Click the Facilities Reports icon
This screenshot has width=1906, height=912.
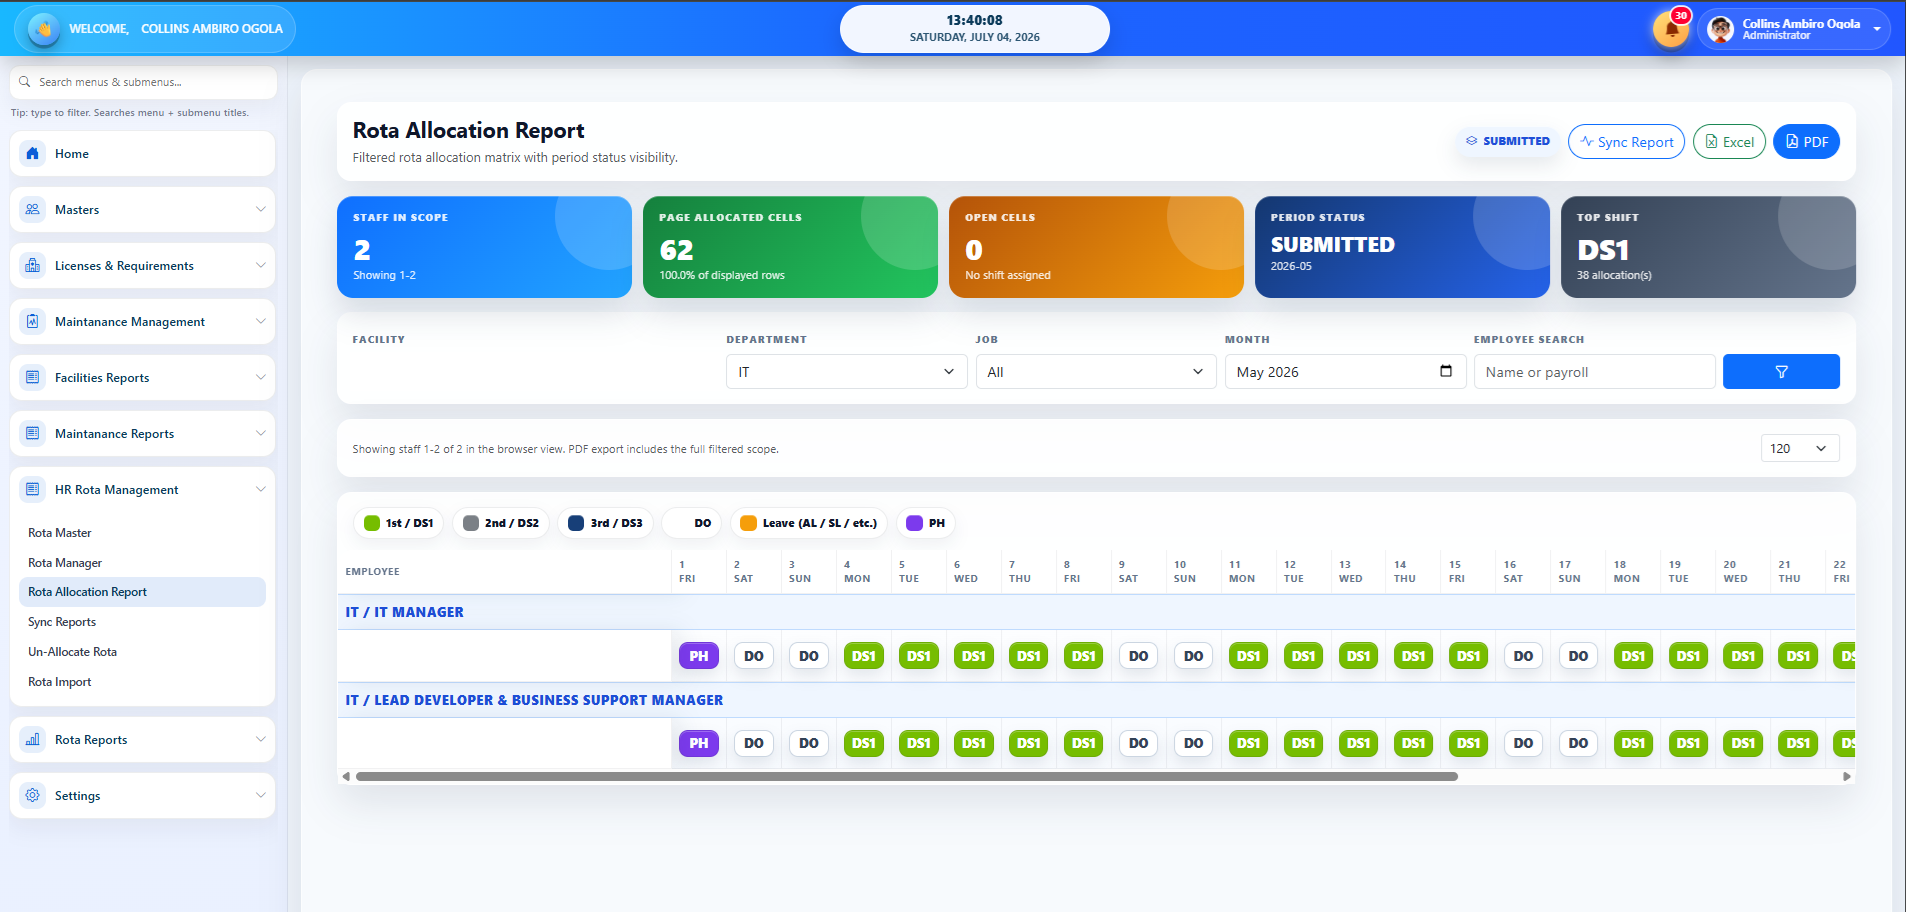click(33, 378)
